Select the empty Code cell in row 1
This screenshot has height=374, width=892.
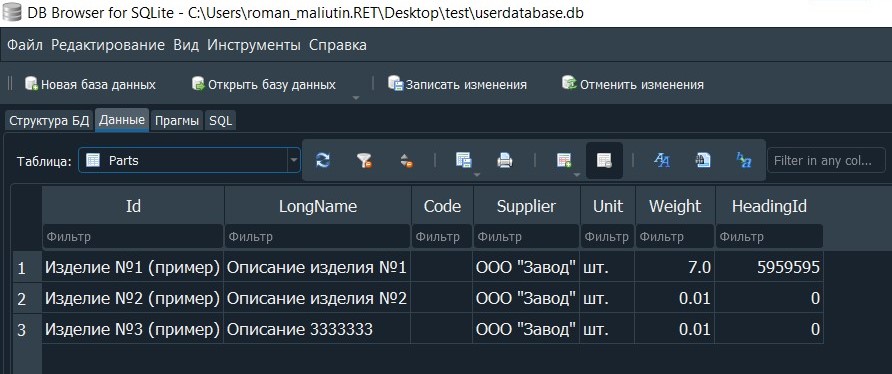[x=442, y=267]
